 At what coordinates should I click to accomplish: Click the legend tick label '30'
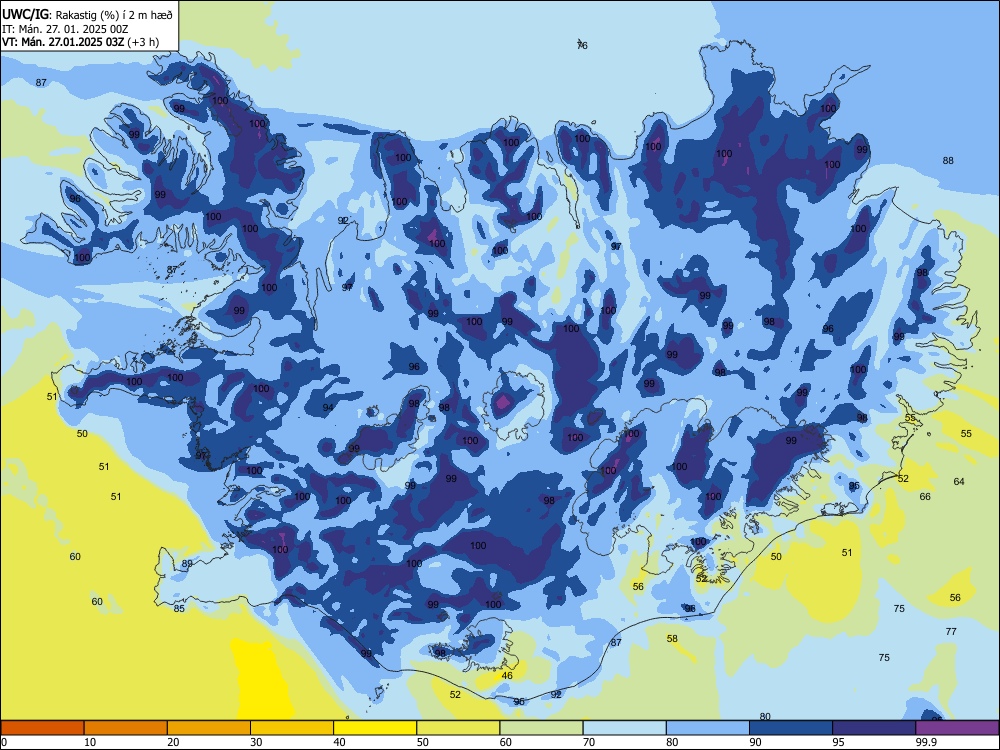tap(256, 742)
